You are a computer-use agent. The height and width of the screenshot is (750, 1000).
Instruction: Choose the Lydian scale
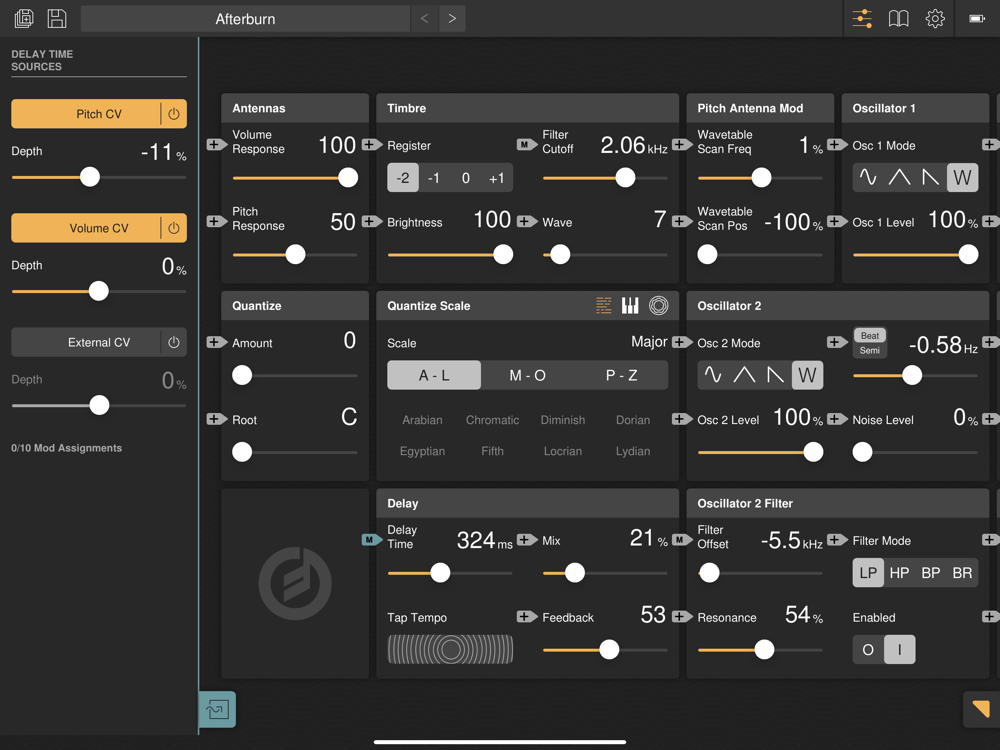click(x=633, y=451)
